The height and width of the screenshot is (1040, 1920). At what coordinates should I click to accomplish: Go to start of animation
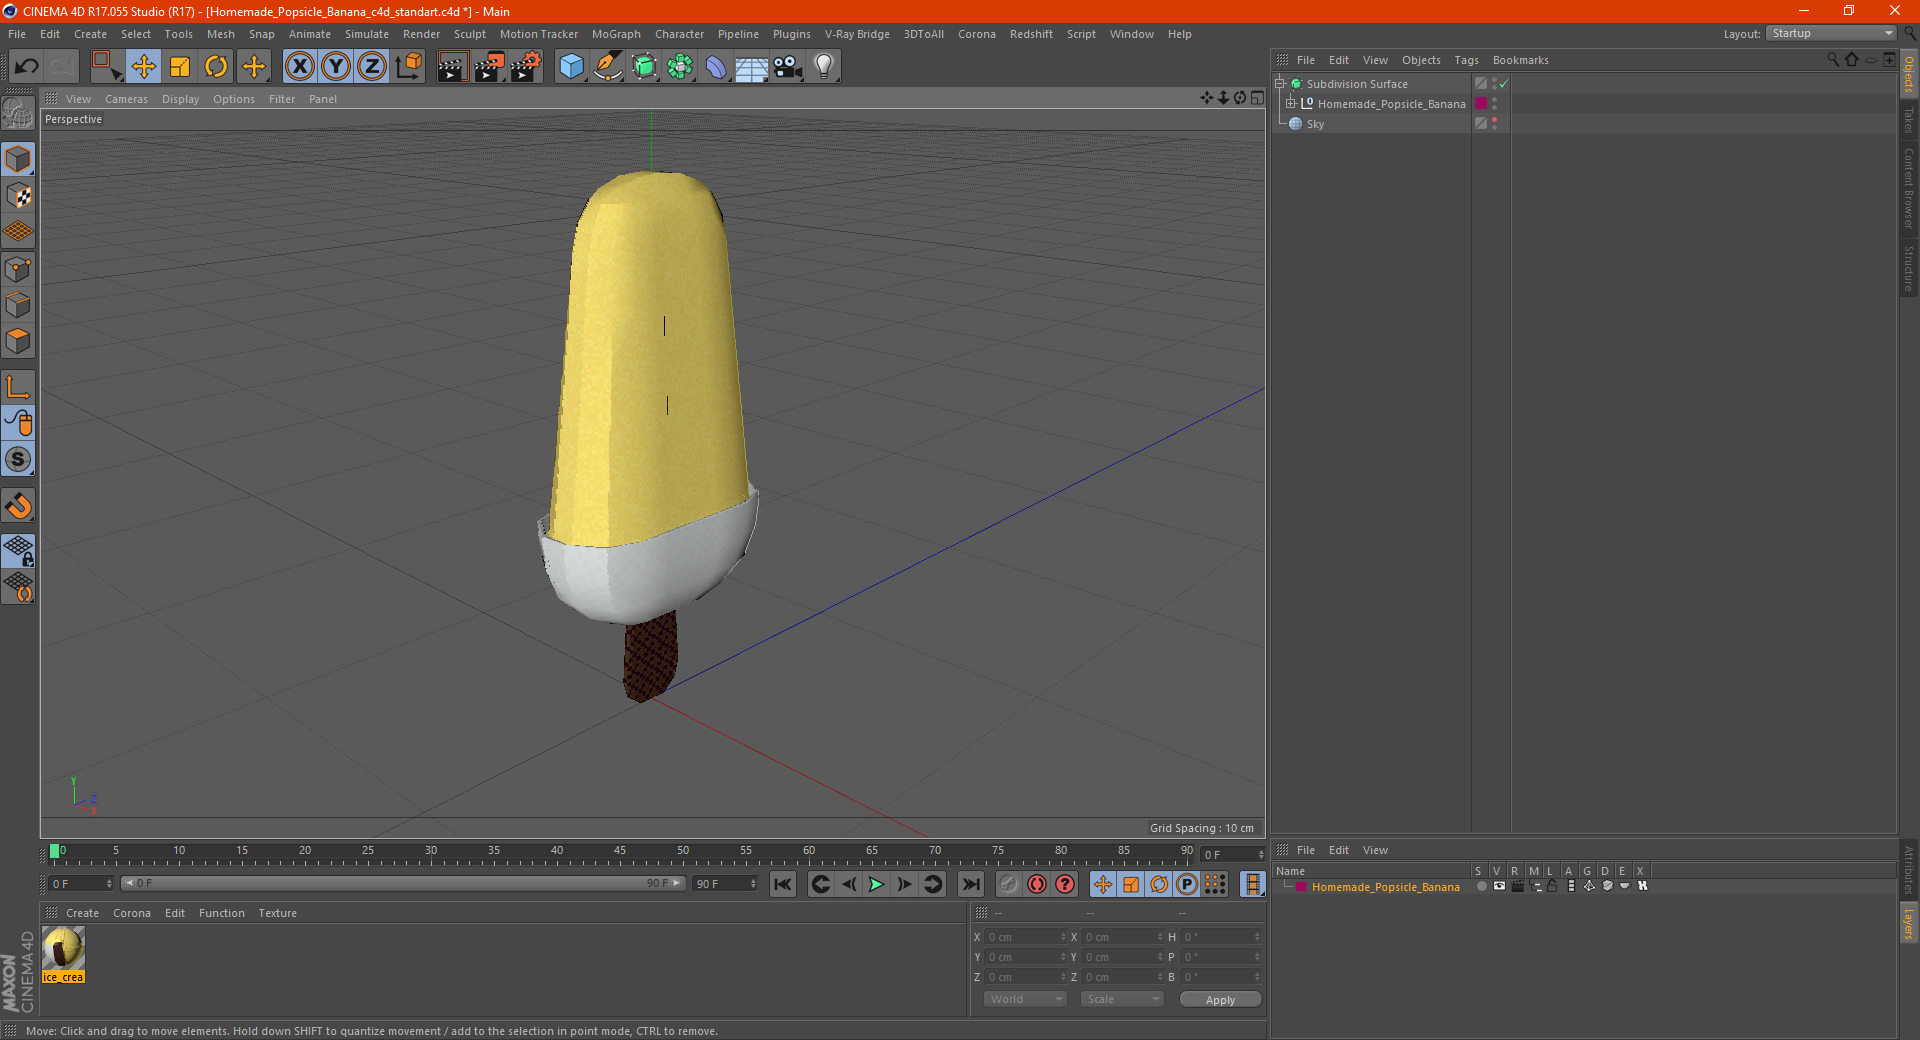[x=783, y=884]
